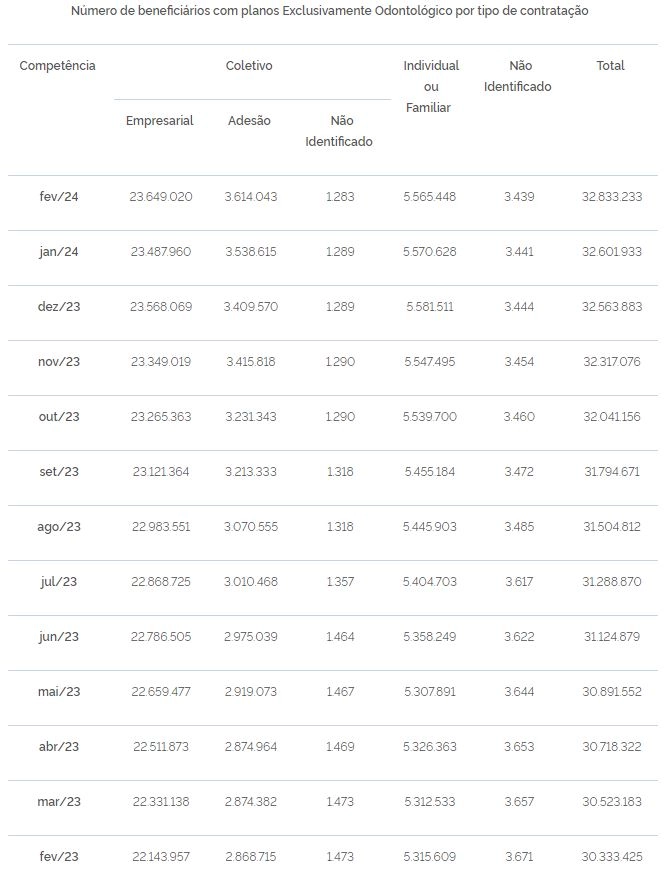The width and height of the screenshot is (667, 880).
Task: Click the fev/23 row label
Action: [x=59, y=856]
